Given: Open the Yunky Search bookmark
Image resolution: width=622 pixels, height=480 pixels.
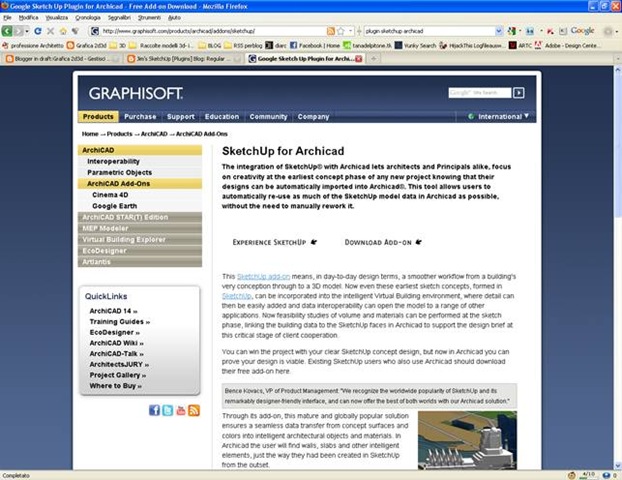Looking at the screenshot, I should [x=415, y=46].
